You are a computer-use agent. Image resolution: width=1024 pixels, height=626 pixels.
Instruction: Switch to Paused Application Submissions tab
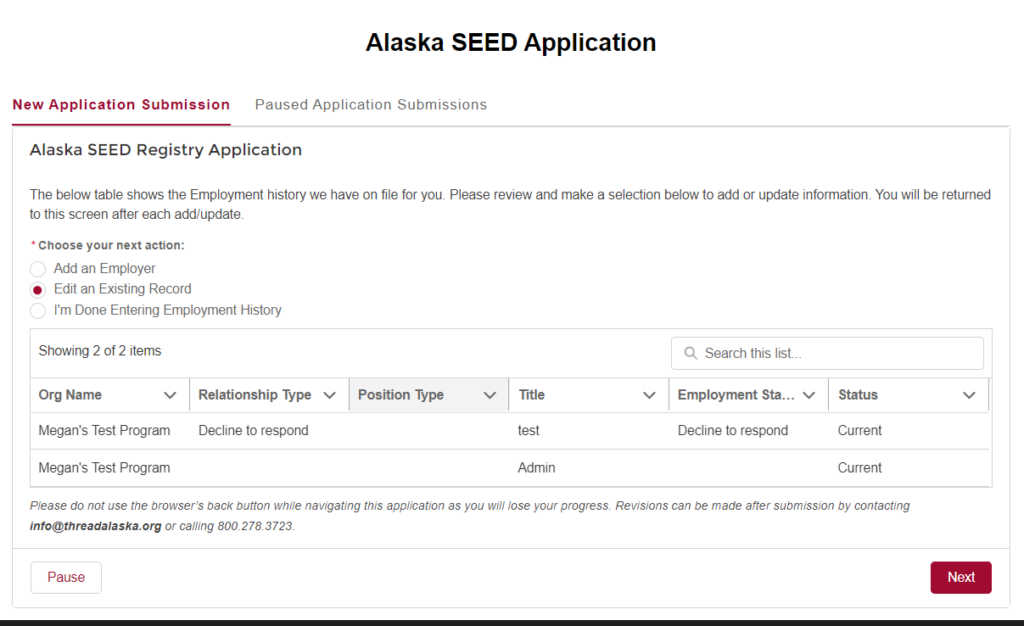(370, 104)
